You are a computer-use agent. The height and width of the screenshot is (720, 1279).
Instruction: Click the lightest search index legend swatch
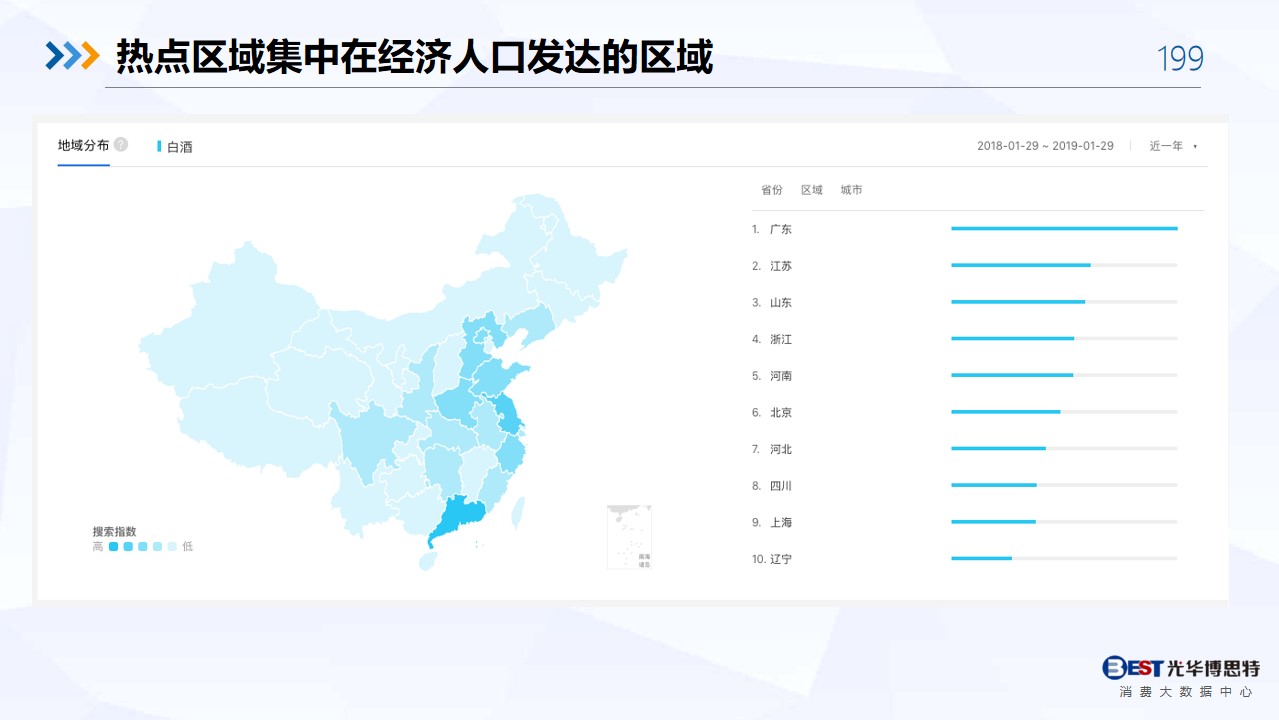(172, 547)
